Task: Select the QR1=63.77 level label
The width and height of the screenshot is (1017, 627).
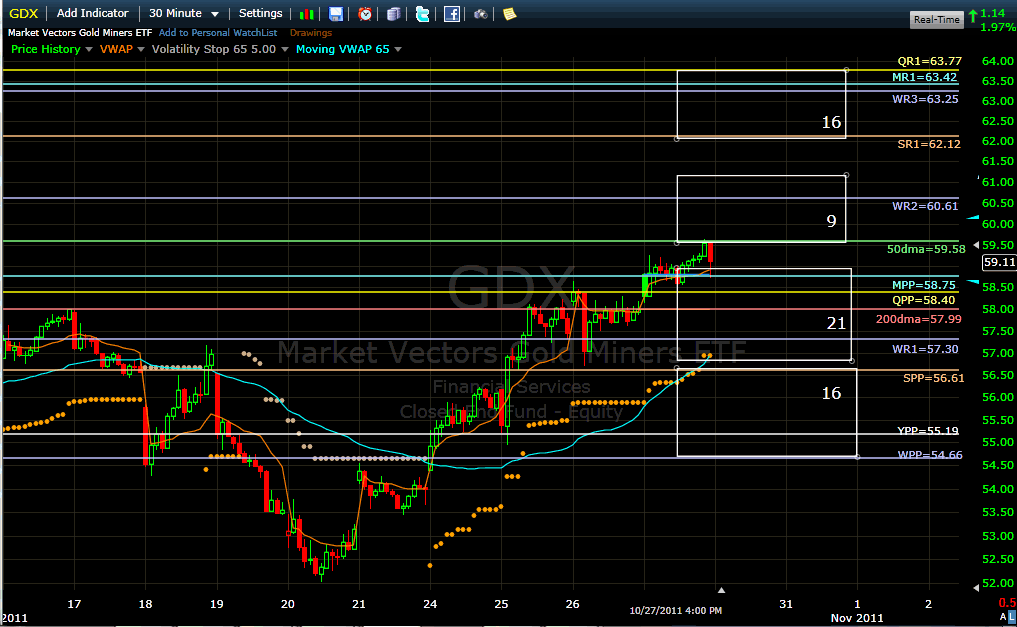Action: (x=929, y=61)
